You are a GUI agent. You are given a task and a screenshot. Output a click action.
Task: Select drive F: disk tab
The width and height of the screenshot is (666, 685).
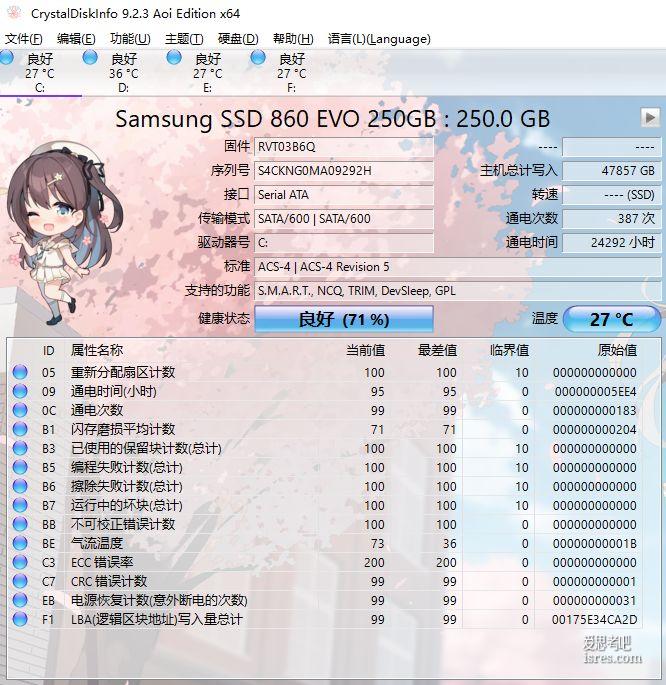coord(291,73)
